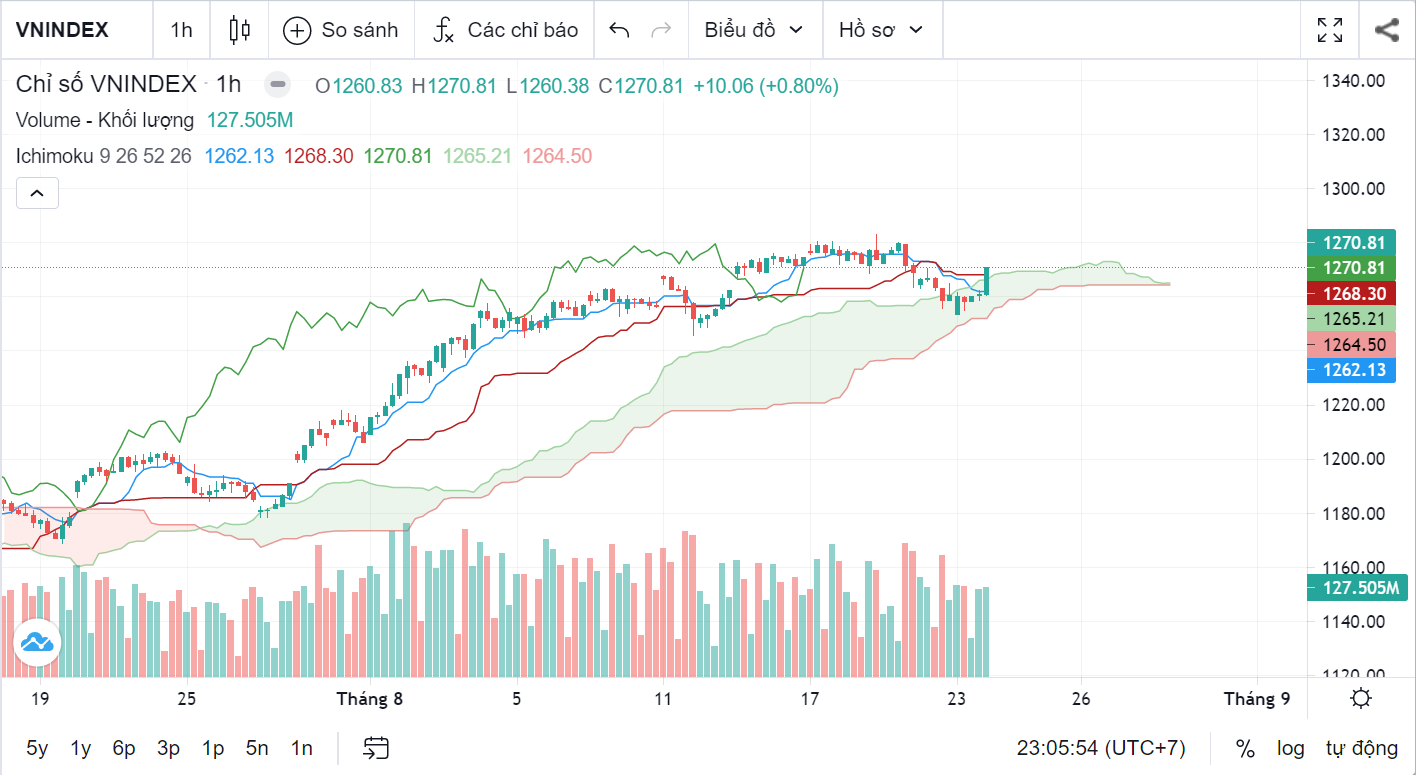1416x775 pixels.
Task: Click the Ichimoku 9 26 52 26 legend
Action: [x=104, y=156]
